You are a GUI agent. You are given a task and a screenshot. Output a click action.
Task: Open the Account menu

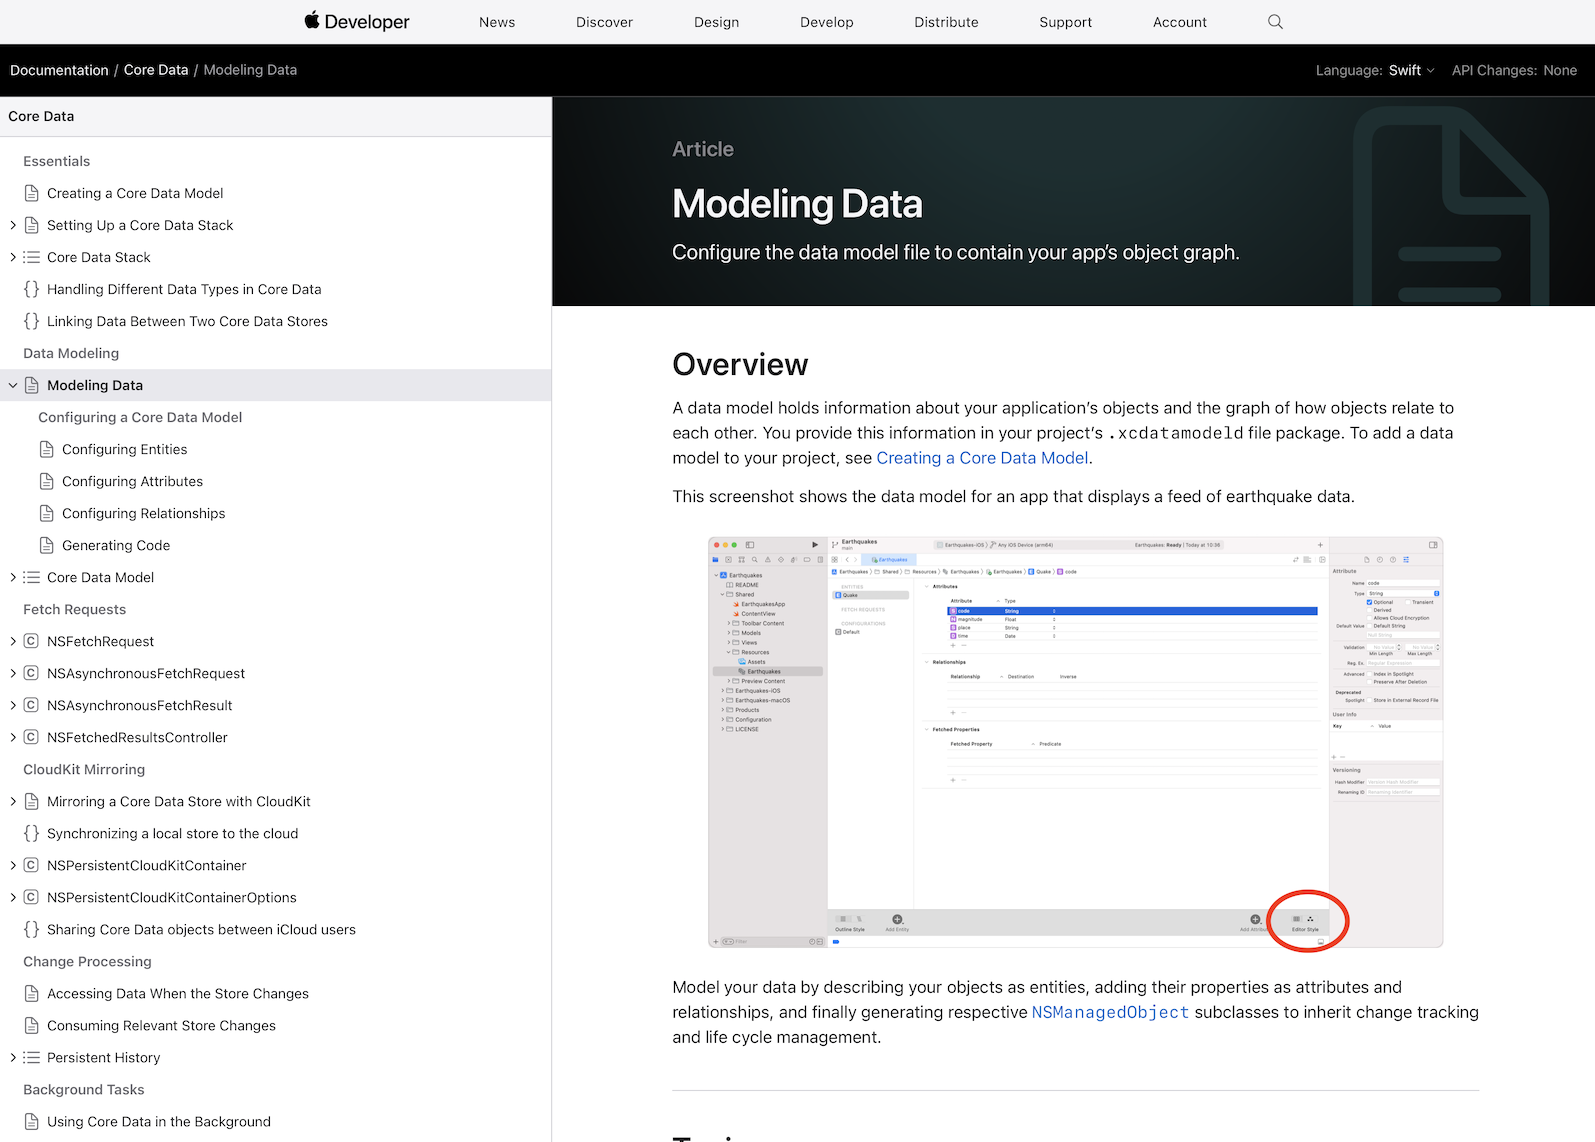(1180, 22)
